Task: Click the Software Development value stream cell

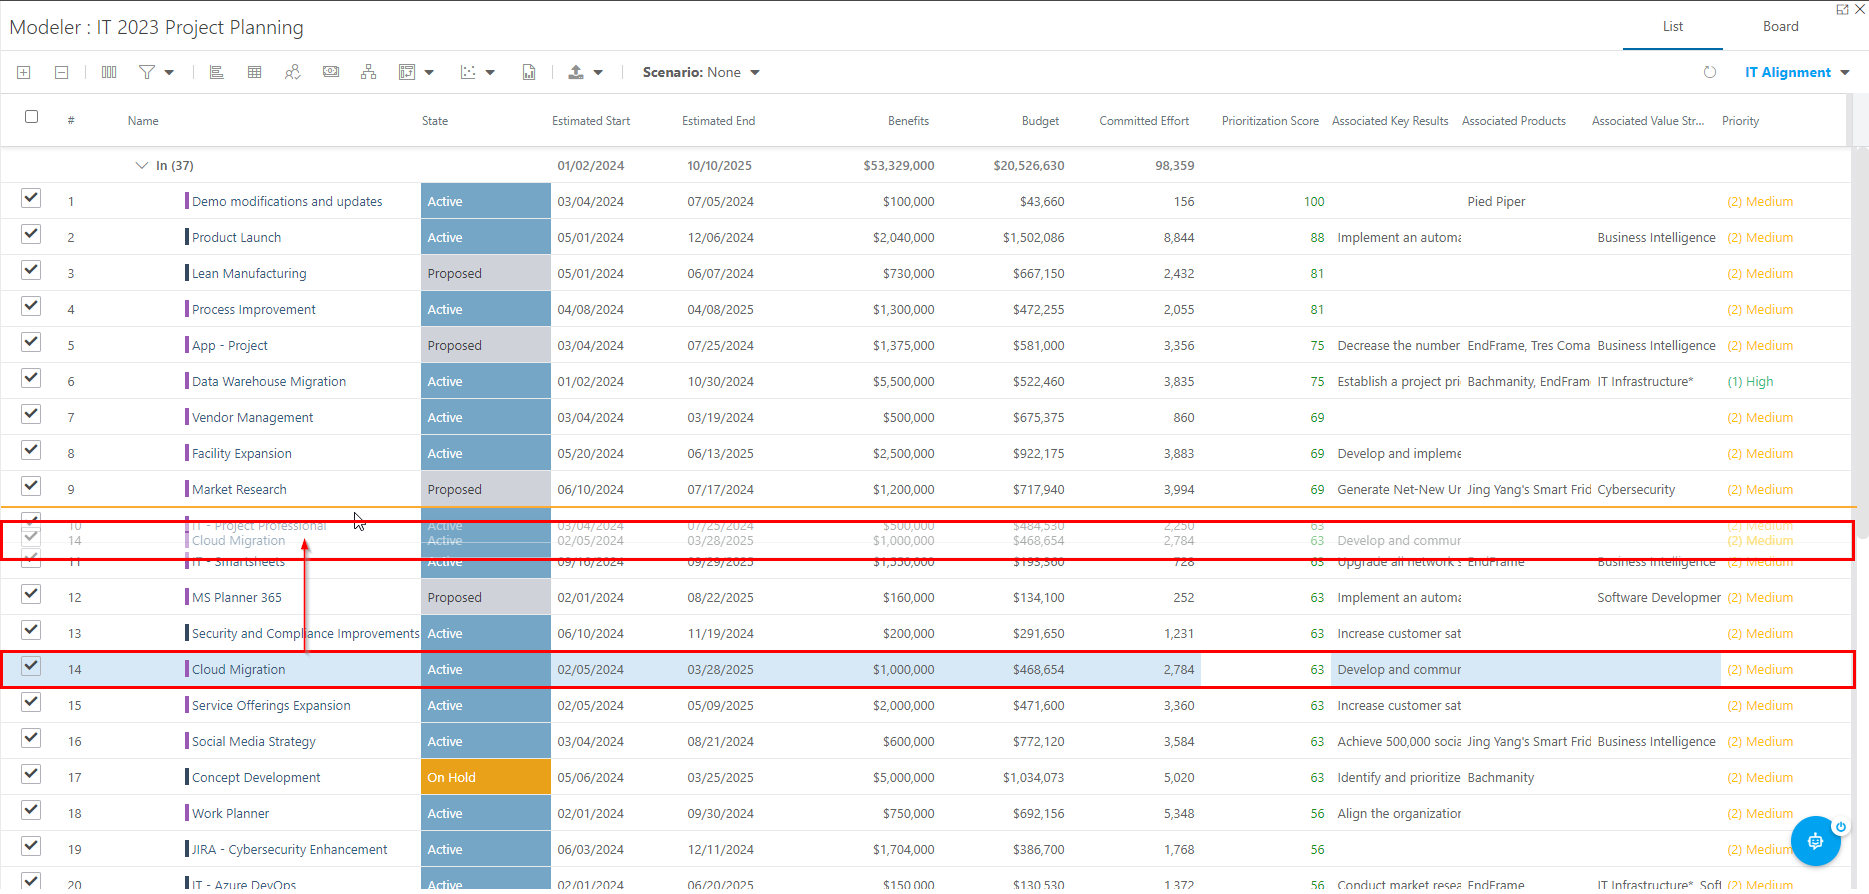Action: [x=1658, y=598]
